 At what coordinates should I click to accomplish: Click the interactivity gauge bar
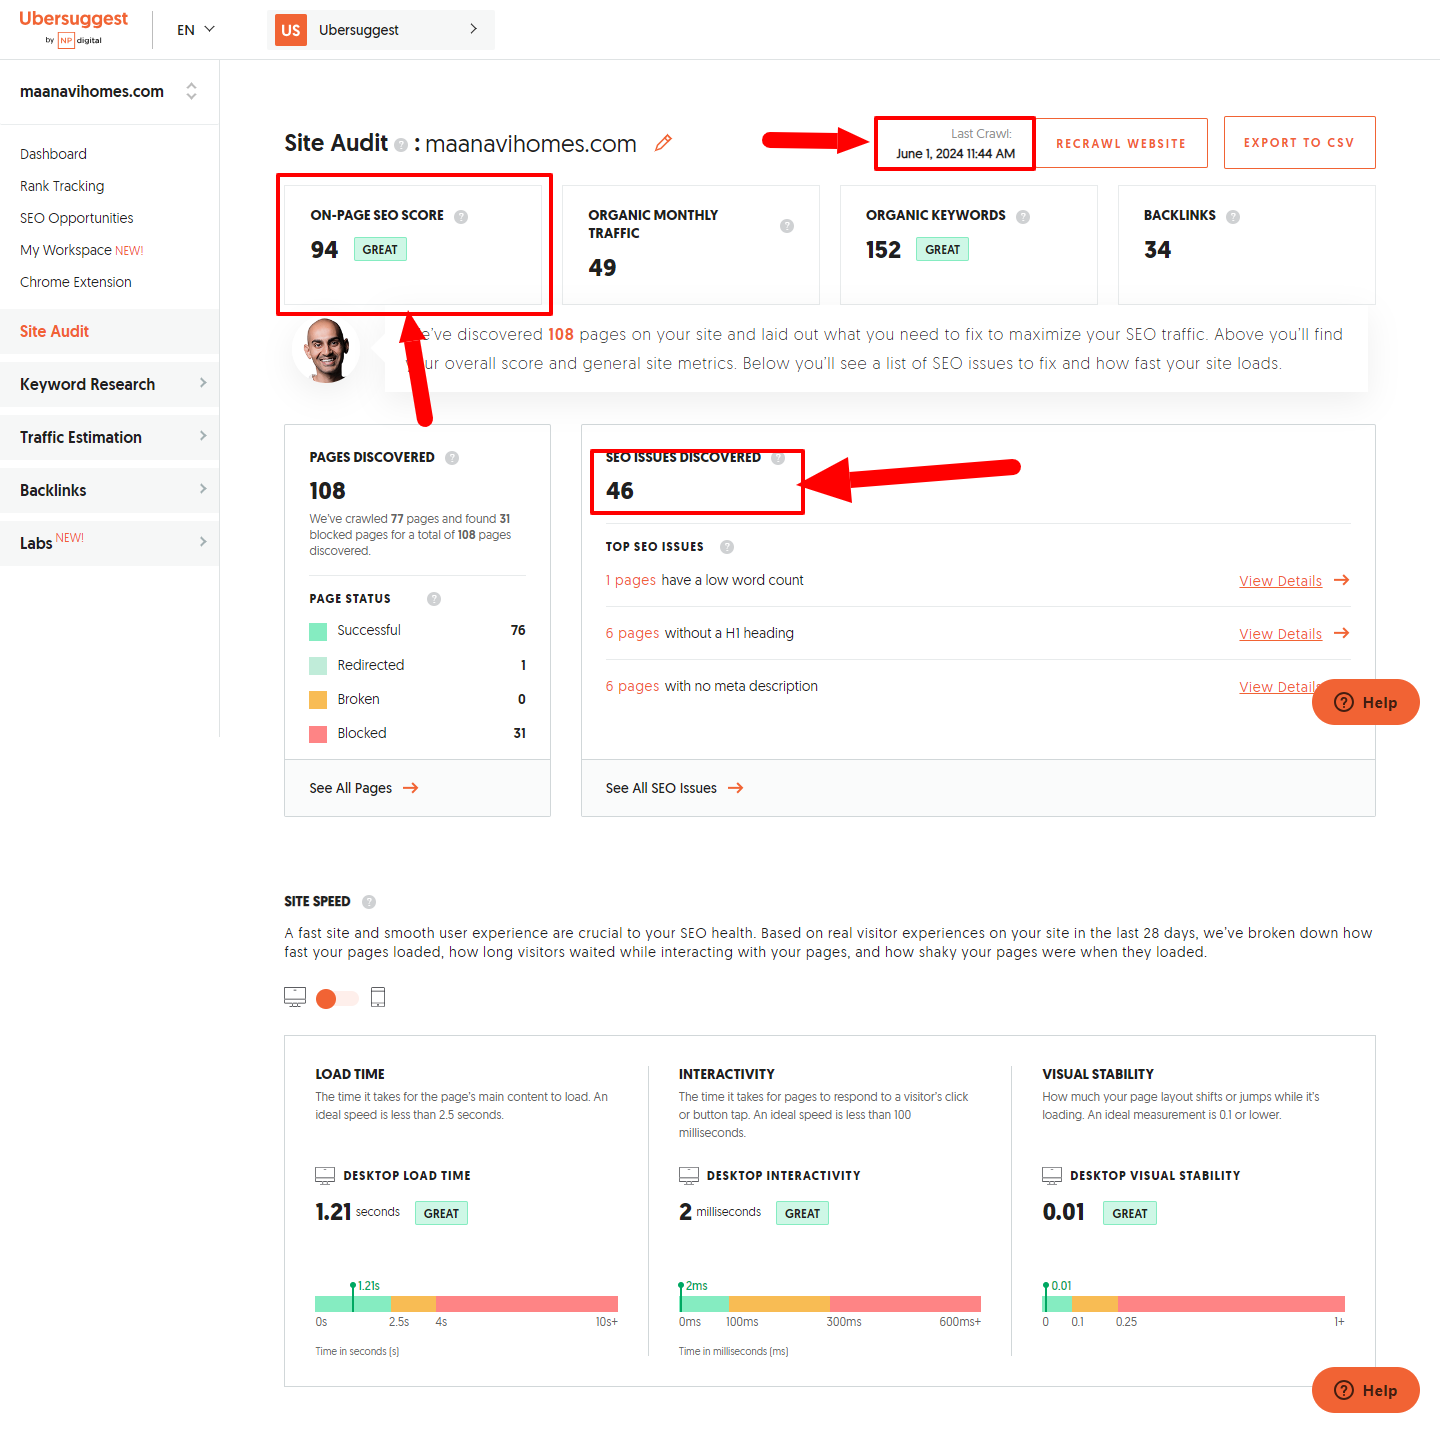coord(830,1304)
